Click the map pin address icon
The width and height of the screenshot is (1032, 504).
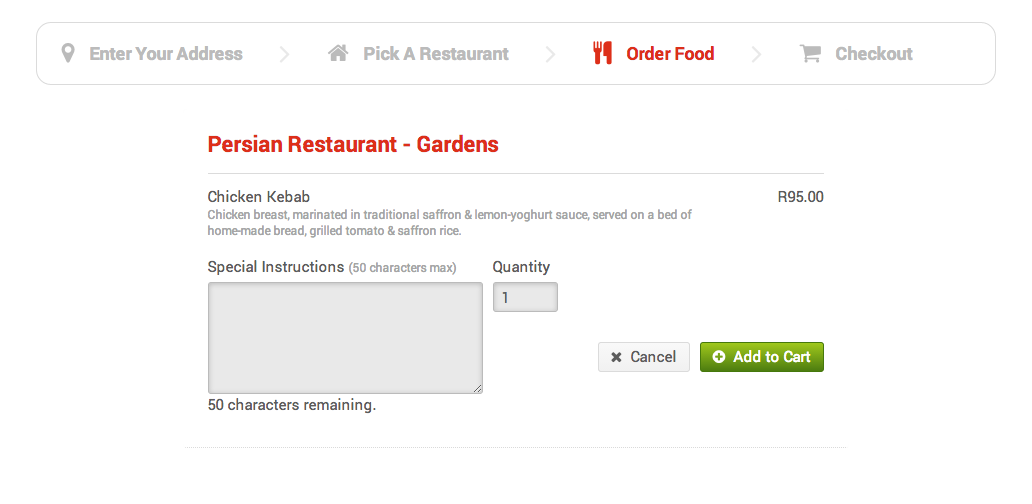[68, 53]
